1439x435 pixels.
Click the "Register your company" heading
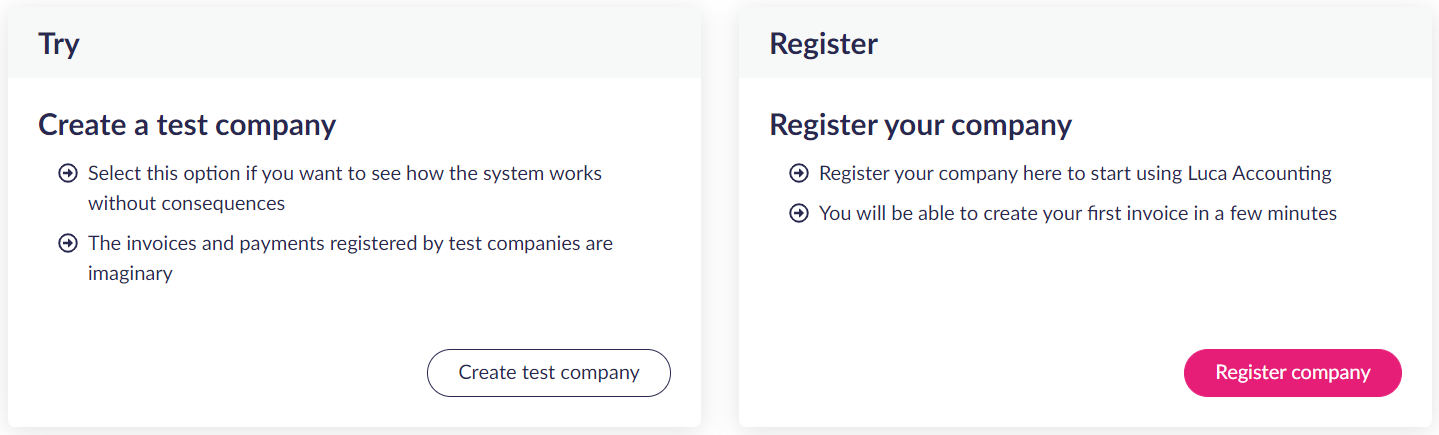[x=920, y=125]
